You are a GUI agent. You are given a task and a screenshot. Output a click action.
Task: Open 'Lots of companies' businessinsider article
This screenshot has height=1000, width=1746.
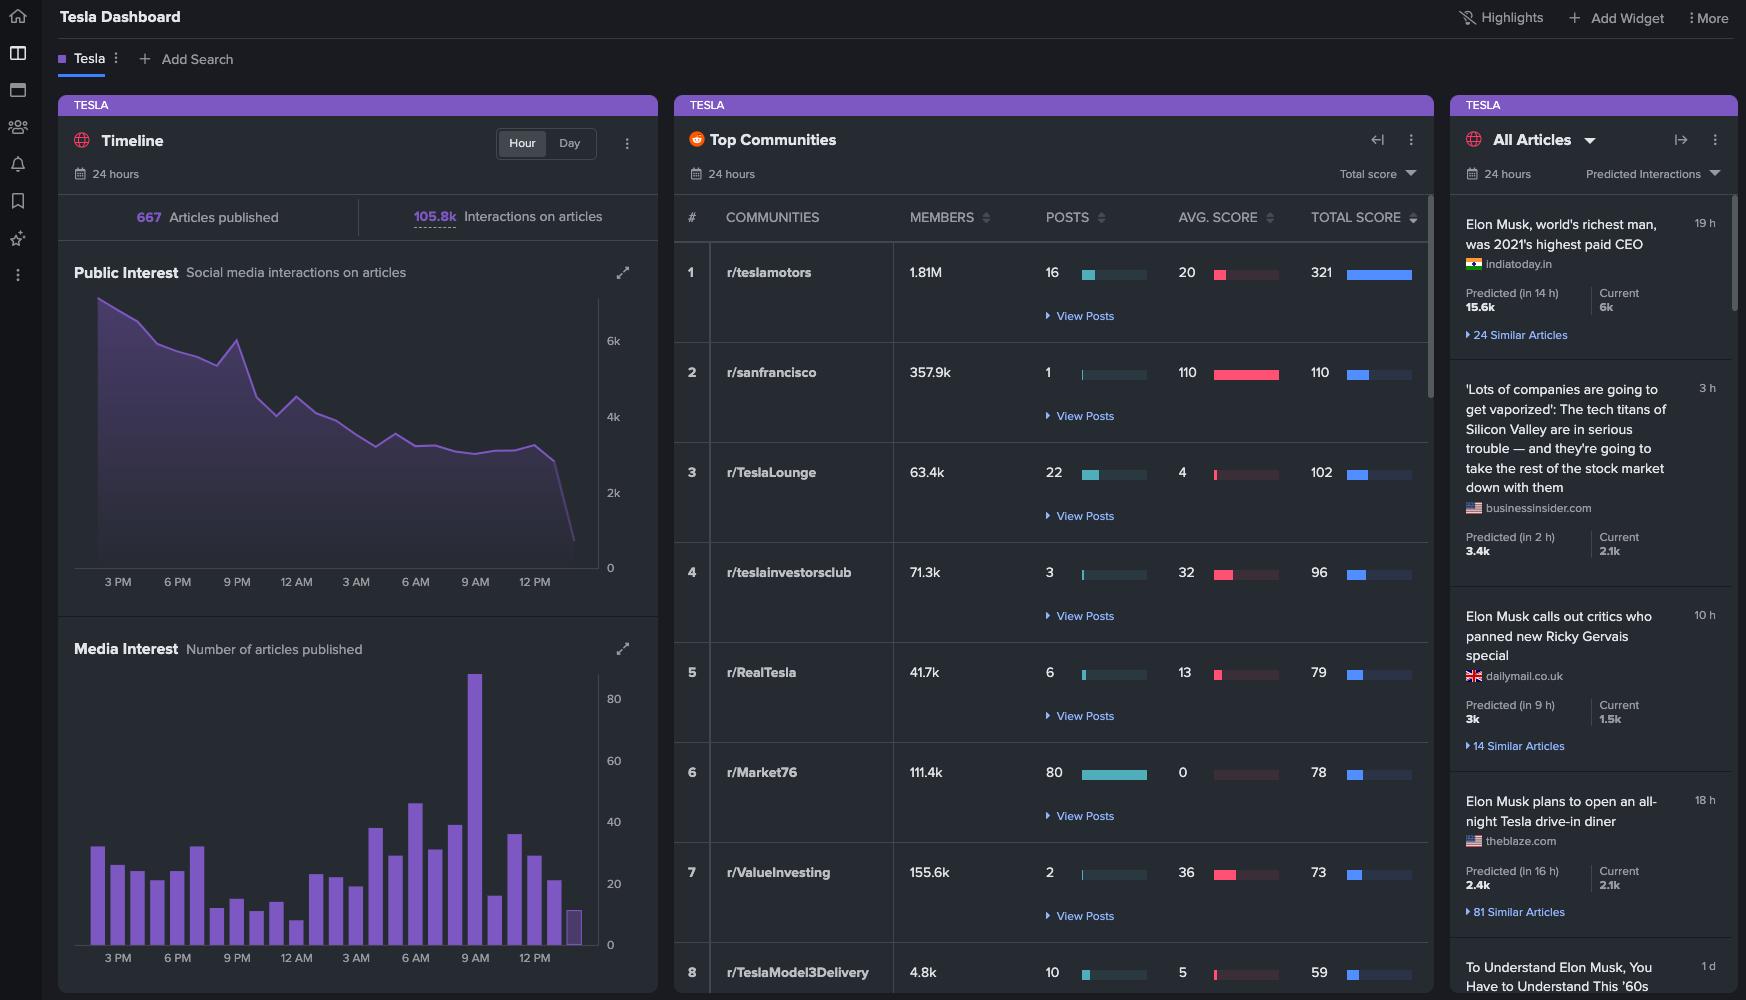(x=1566, y=438)
